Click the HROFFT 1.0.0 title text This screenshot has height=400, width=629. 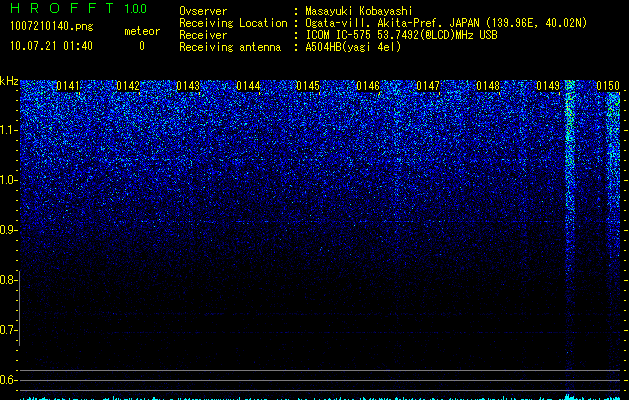click(x=79, y=8)
